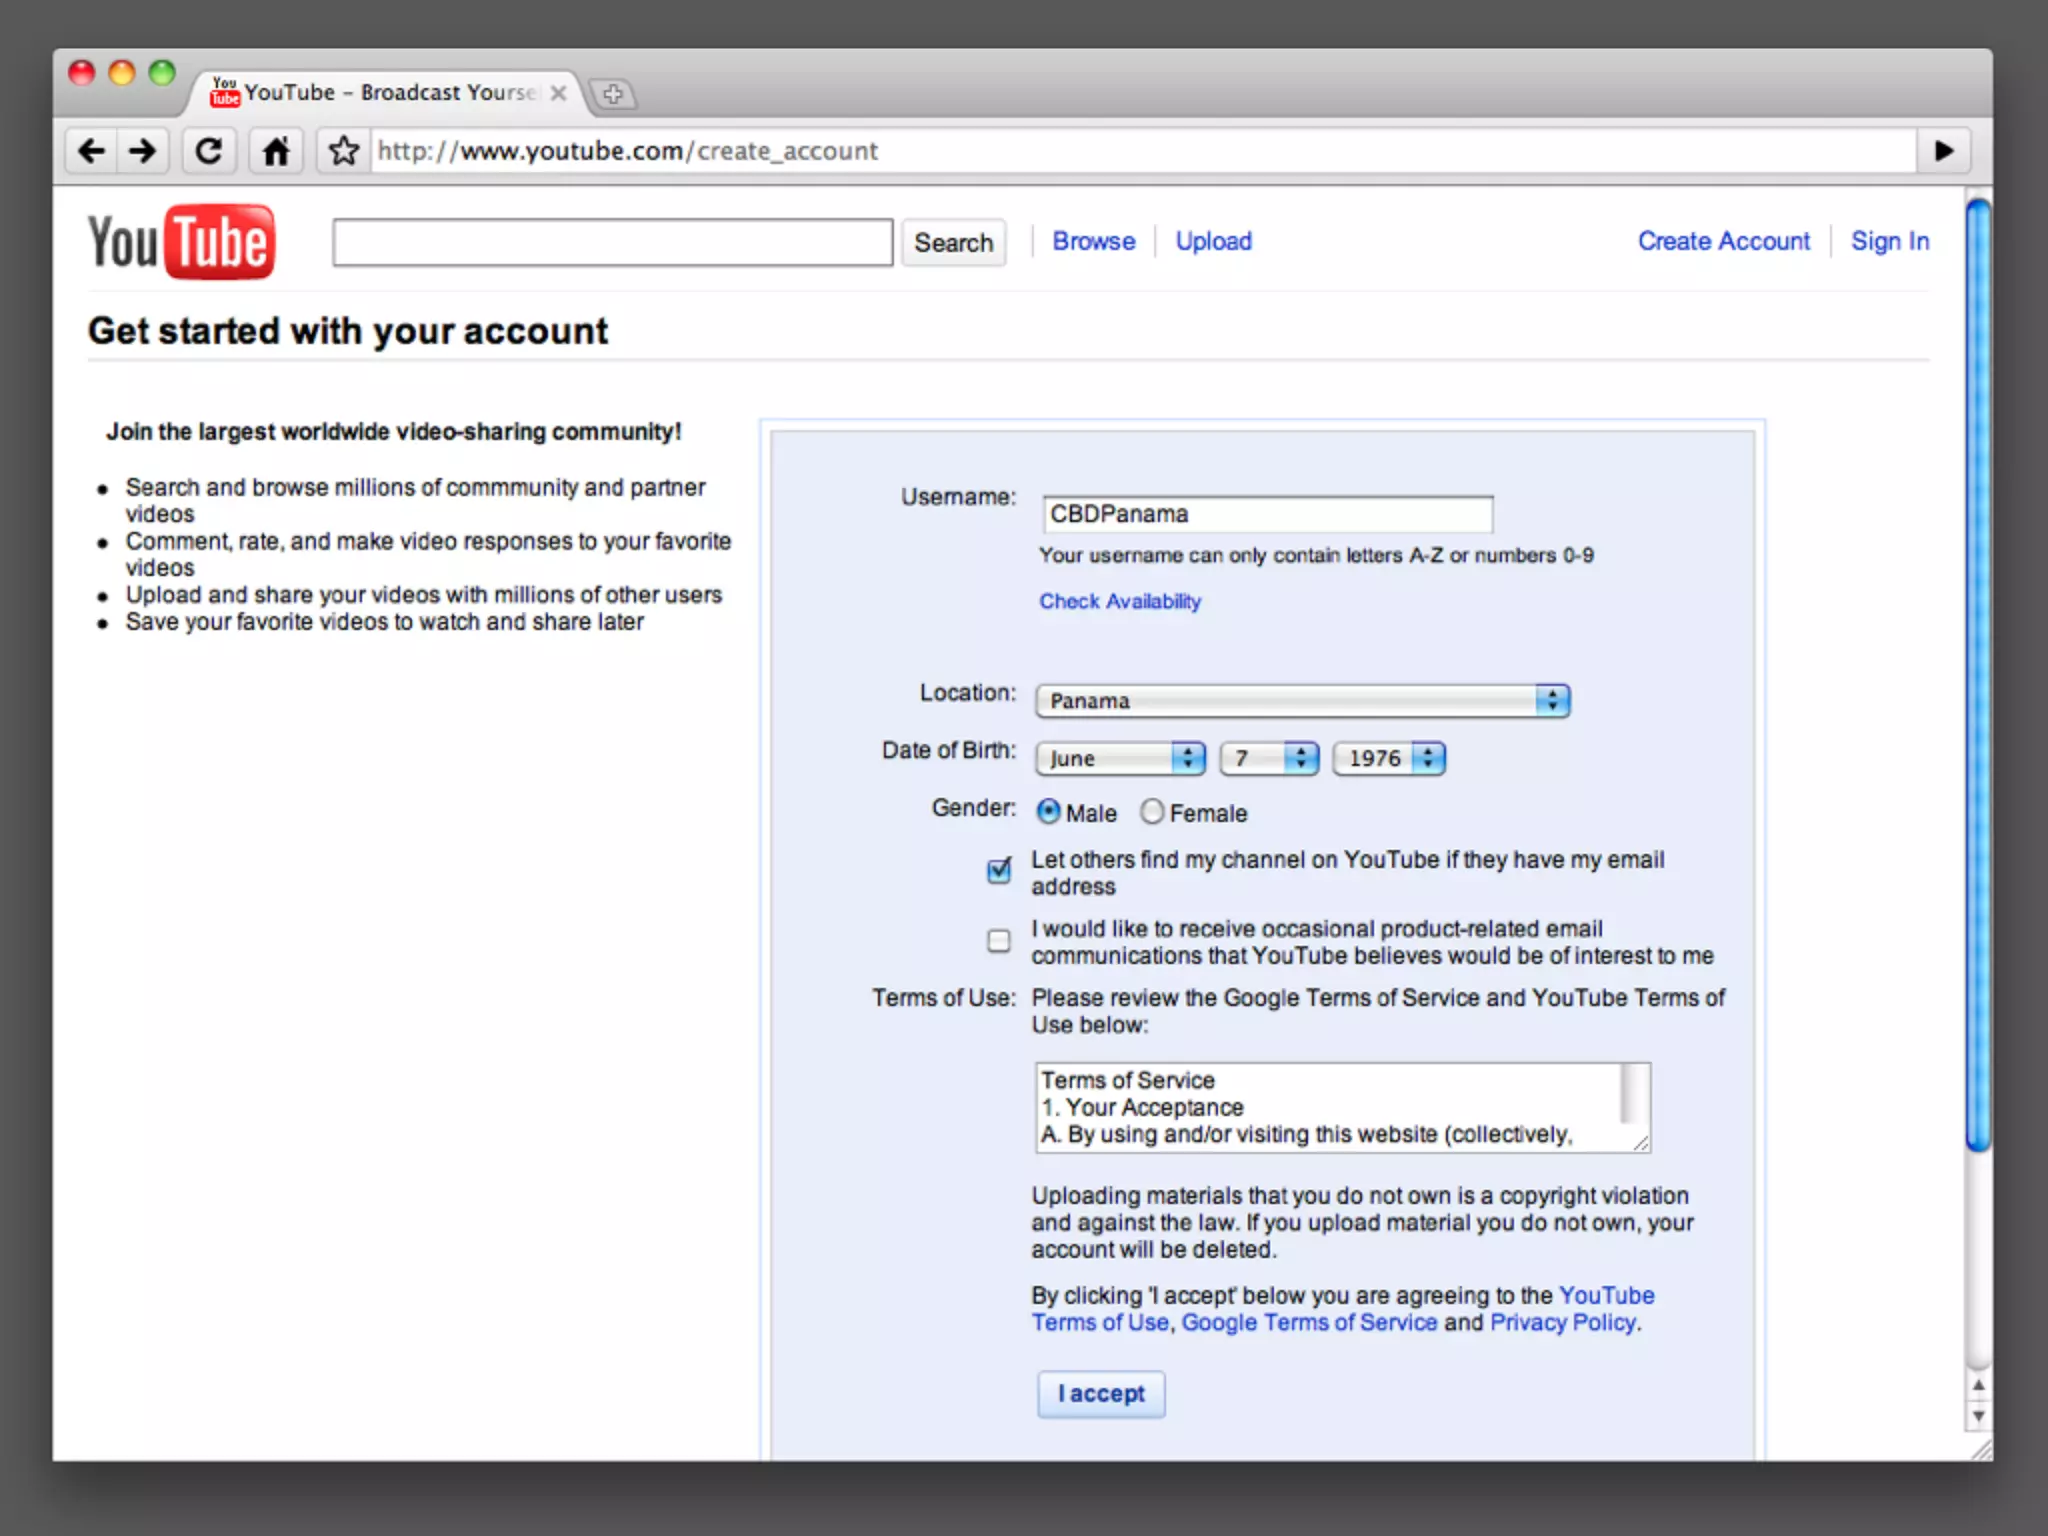This screenshot has height=1536, width=2048.
Task: Reload the page with refresh icon
Action: [x=208, y=151]
